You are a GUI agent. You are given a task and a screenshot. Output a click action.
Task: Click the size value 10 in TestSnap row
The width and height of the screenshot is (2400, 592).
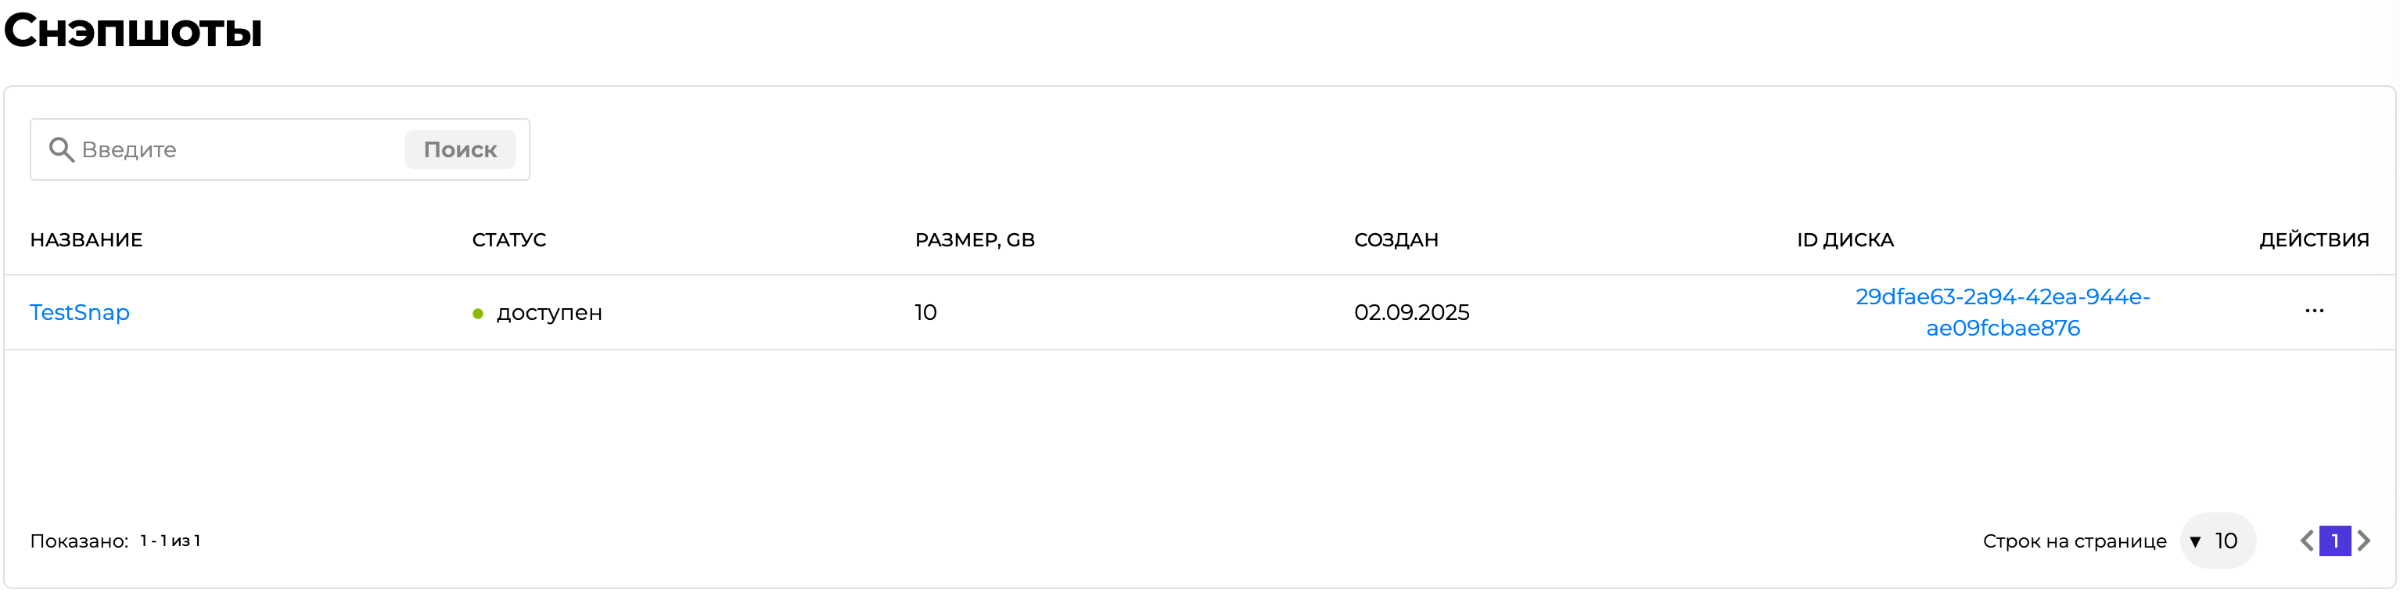tap(925, 313)
